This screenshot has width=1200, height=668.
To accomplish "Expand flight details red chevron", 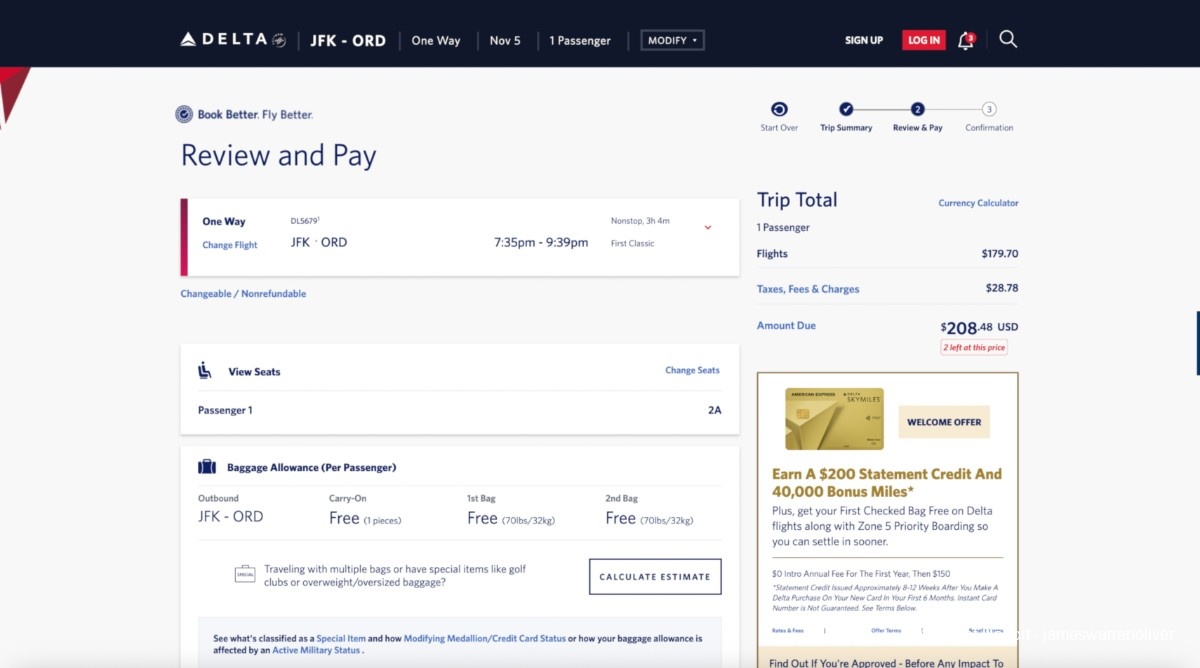I will point(708,227).
